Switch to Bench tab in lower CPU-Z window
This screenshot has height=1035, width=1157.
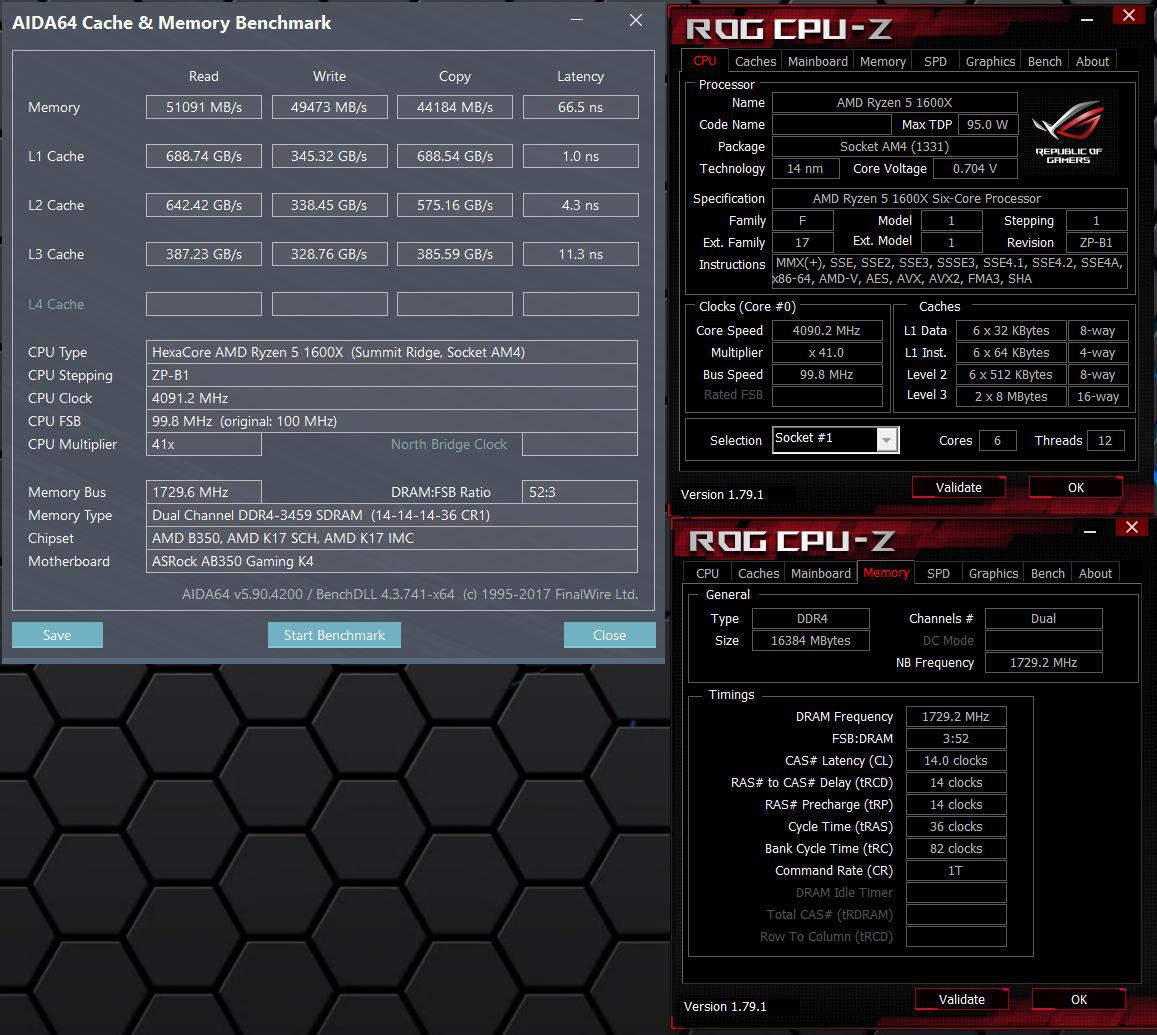(1048, 573)
